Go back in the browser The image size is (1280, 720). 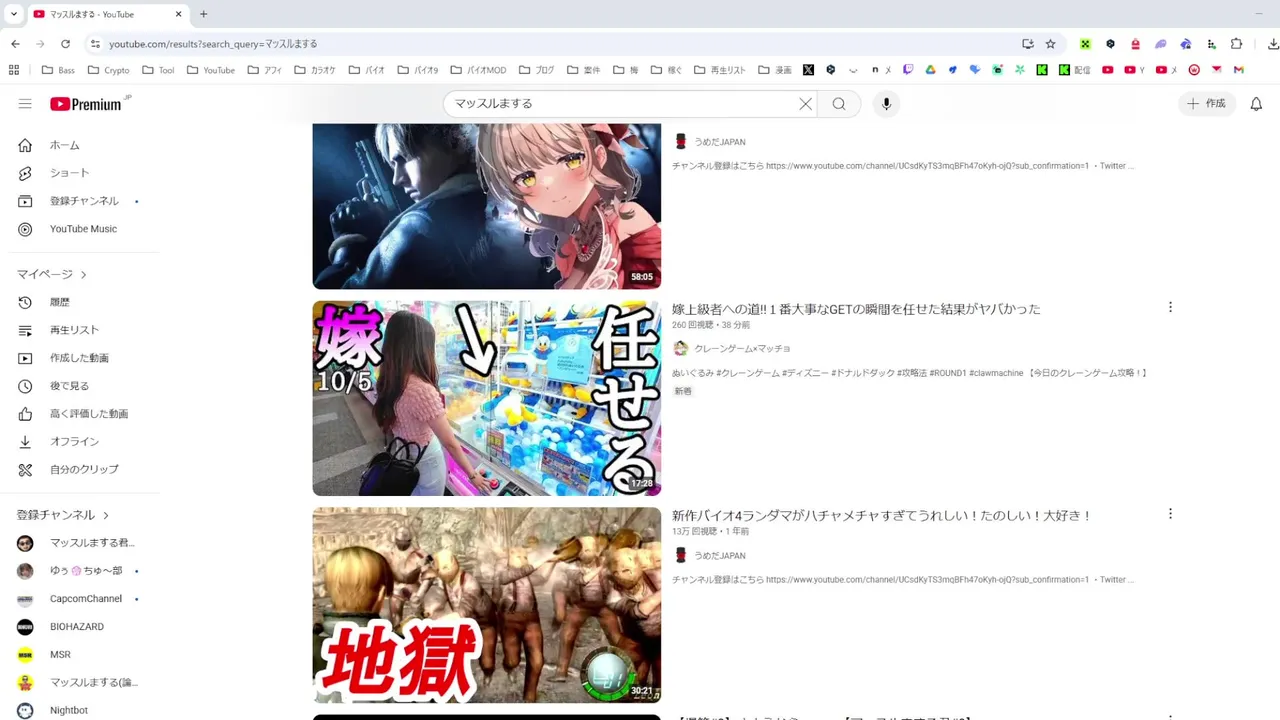(15, 44)
